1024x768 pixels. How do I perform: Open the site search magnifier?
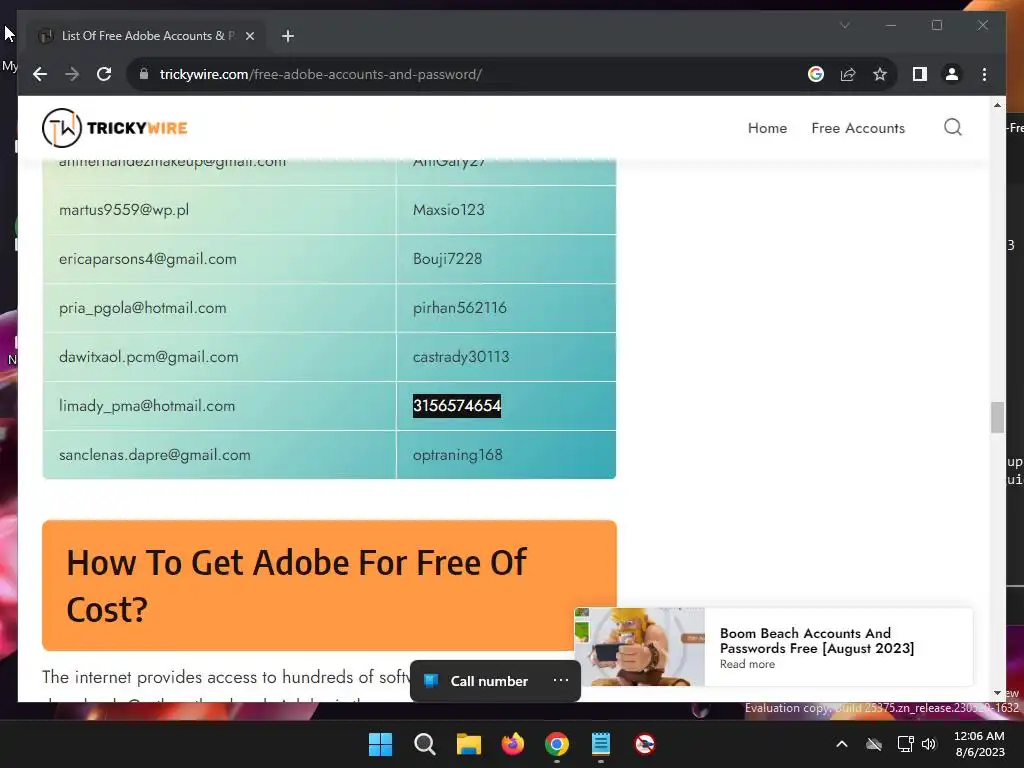click(x=953, y=127)
